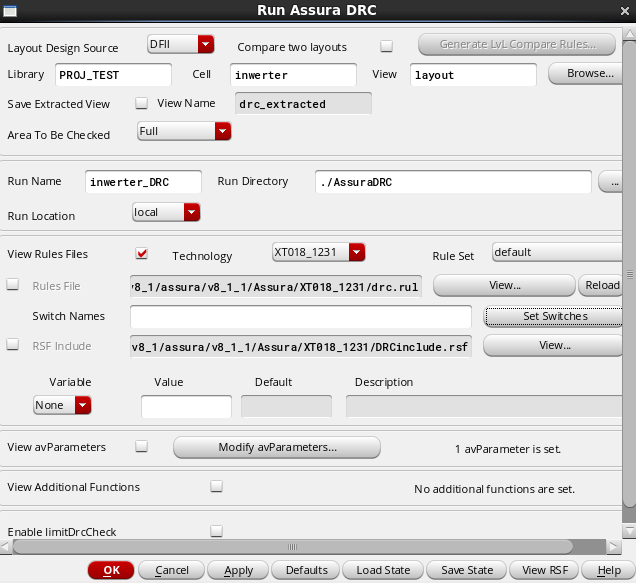This screenshot has height=583, width=636.
Task: Click the vertical scrollbar up arrow
Action: coord(630,34)
